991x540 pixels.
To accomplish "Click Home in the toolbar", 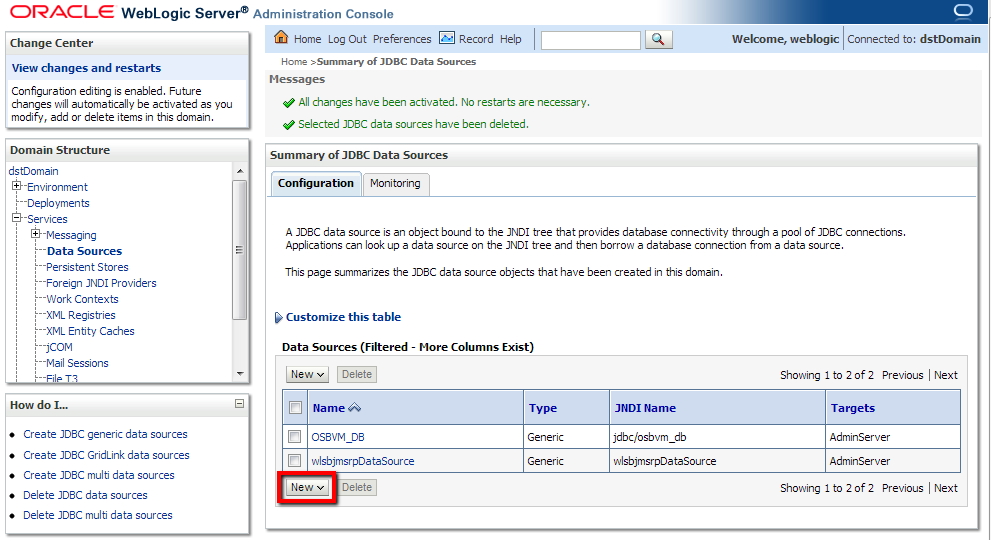I will click(307, 39).
